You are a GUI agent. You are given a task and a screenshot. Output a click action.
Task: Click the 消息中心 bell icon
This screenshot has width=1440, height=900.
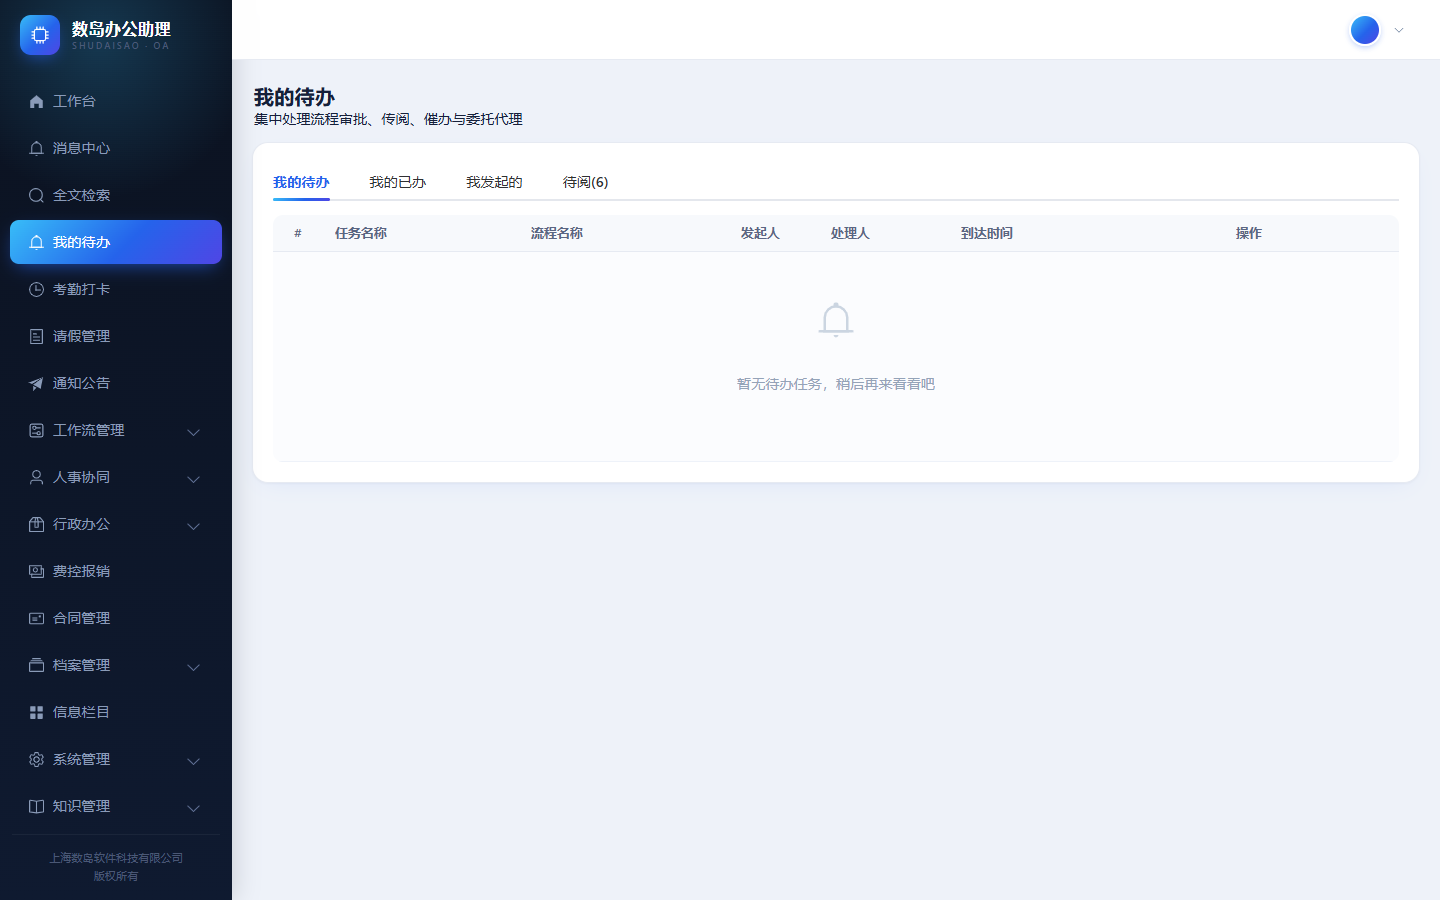click(x=36, y=148)
